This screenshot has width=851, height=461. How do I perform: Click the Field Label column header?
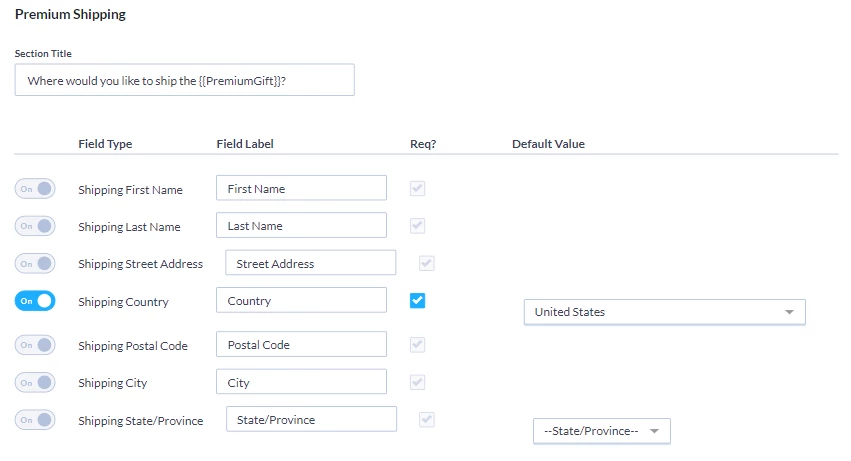(245, 144)
